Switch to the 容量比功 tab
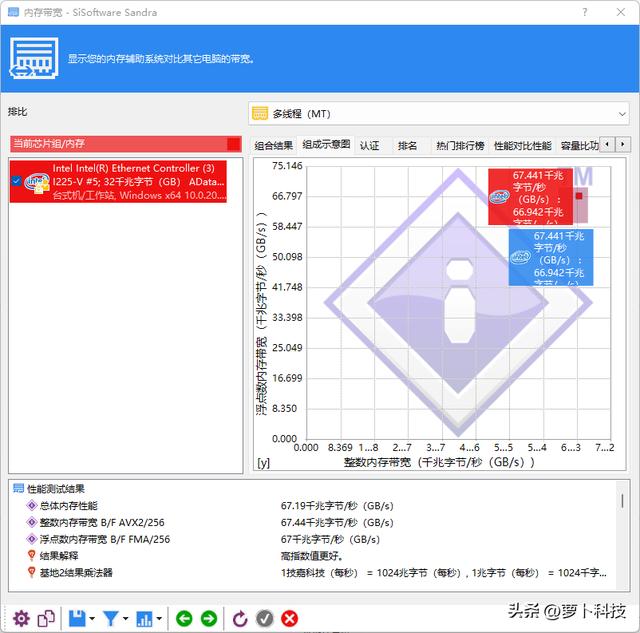The image size is (640, 633). [x=579, y=145]
